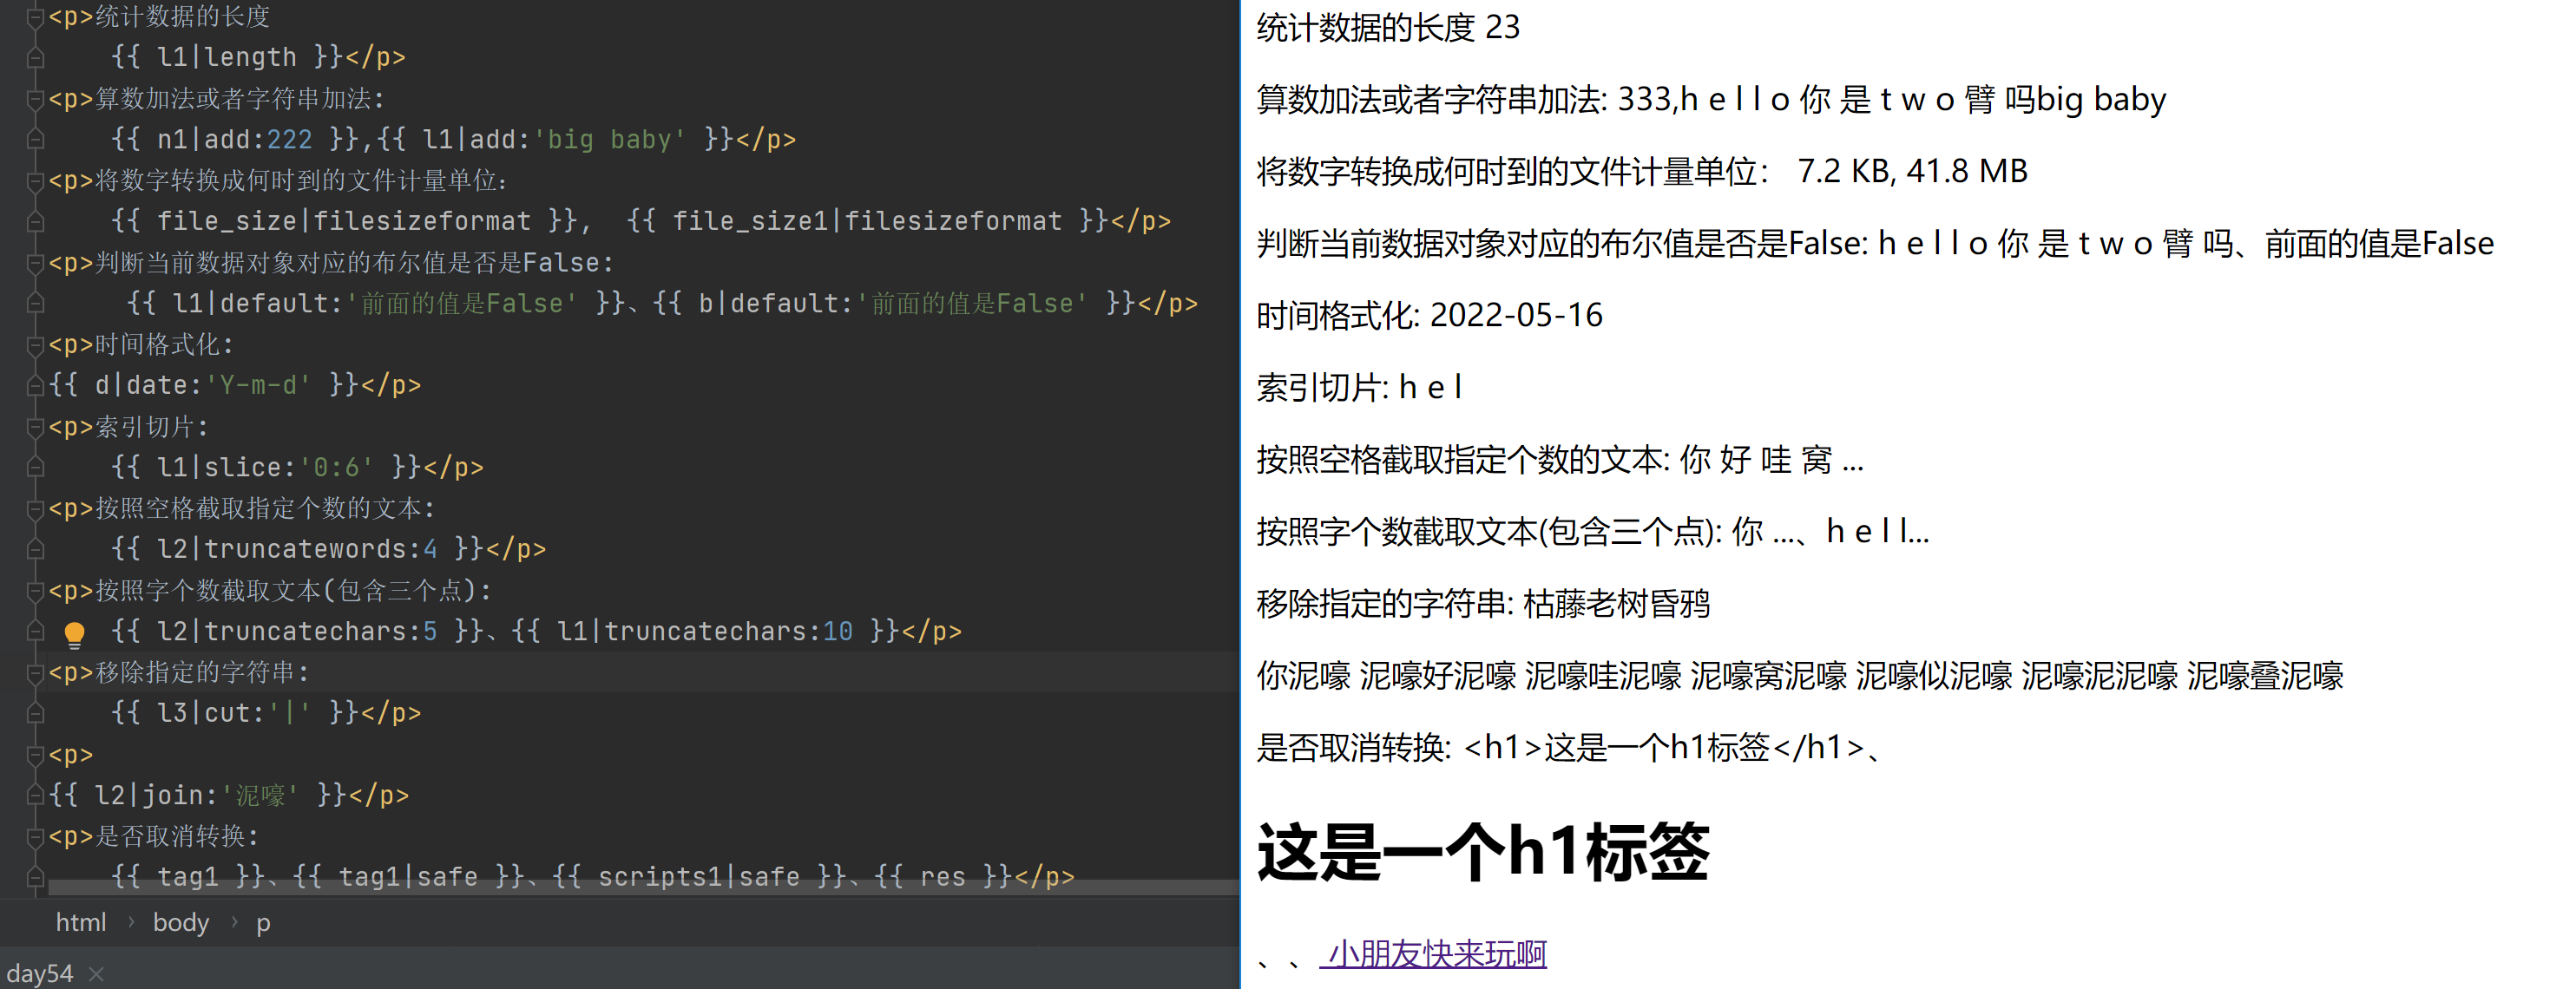Collapse the fold at 按照空格截取 code line

click(x=35, y=509)
